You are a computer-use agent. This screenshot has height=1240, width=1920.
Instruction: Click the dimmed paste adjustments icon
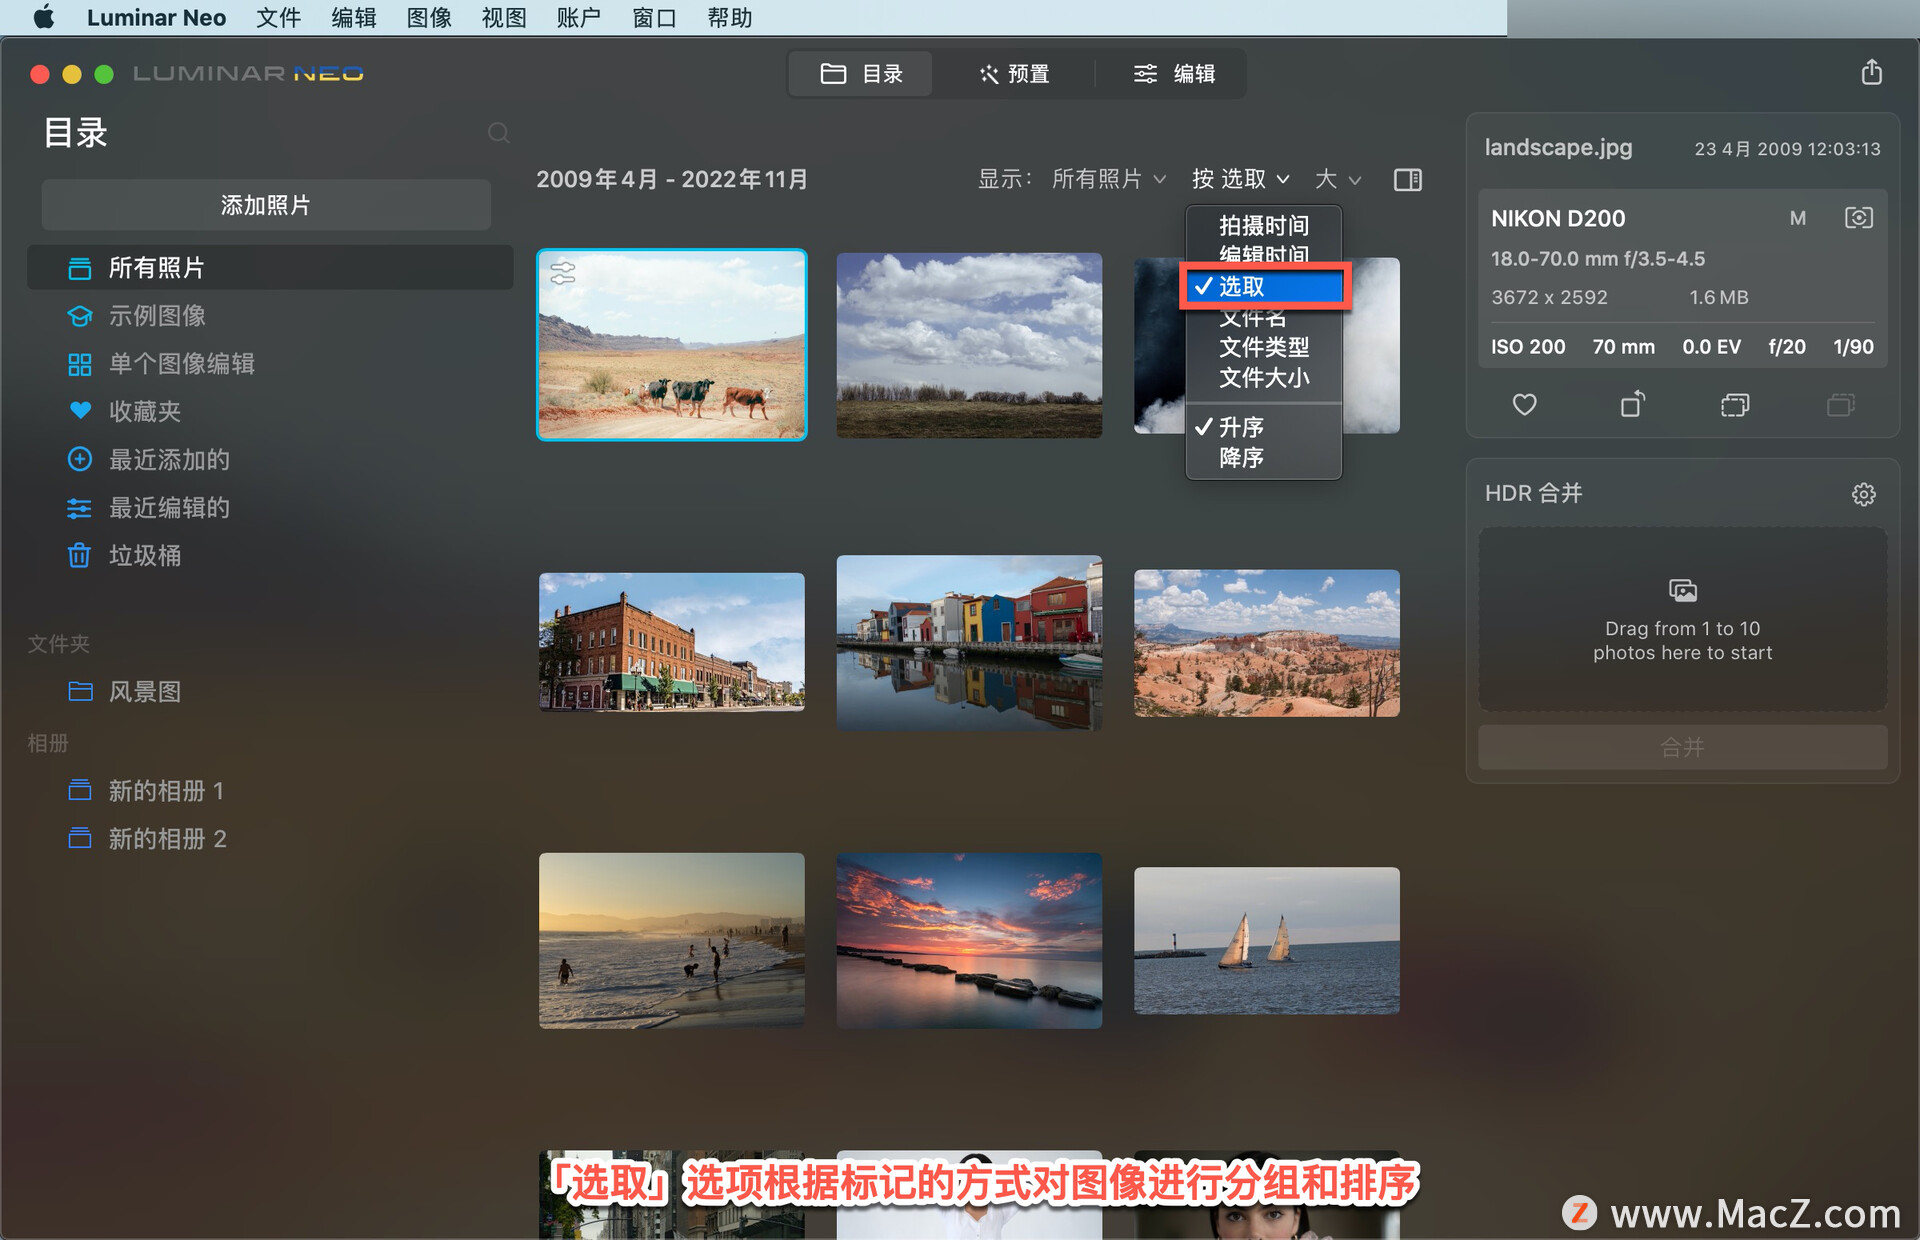(x=1840, y=404)
